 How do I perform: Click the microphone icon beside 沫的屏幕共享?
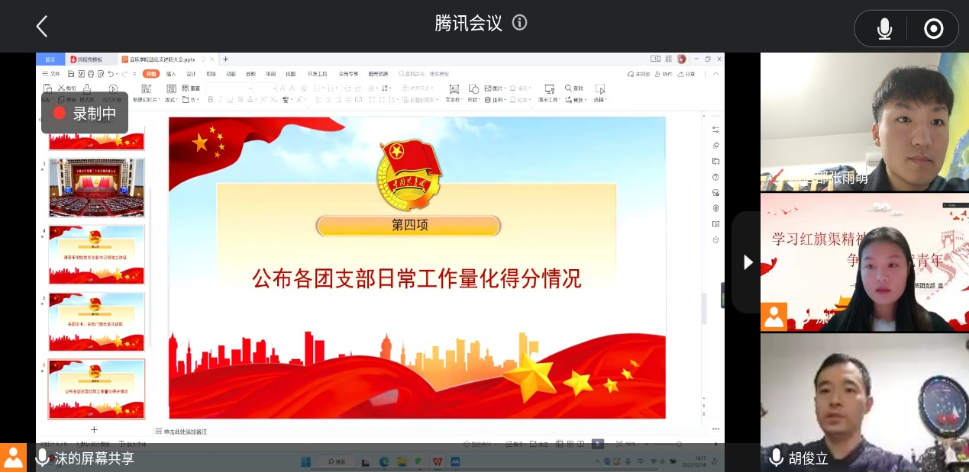click(x=42, y=458)
